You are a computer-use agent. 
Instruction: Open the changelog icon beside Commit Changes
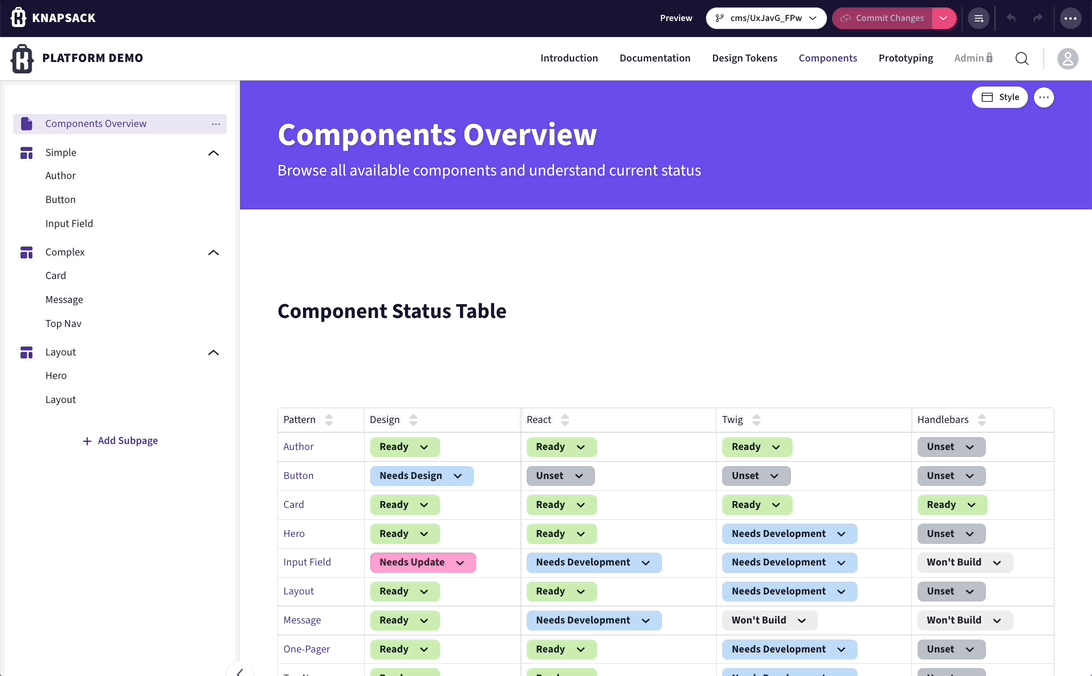pos(978,17)
